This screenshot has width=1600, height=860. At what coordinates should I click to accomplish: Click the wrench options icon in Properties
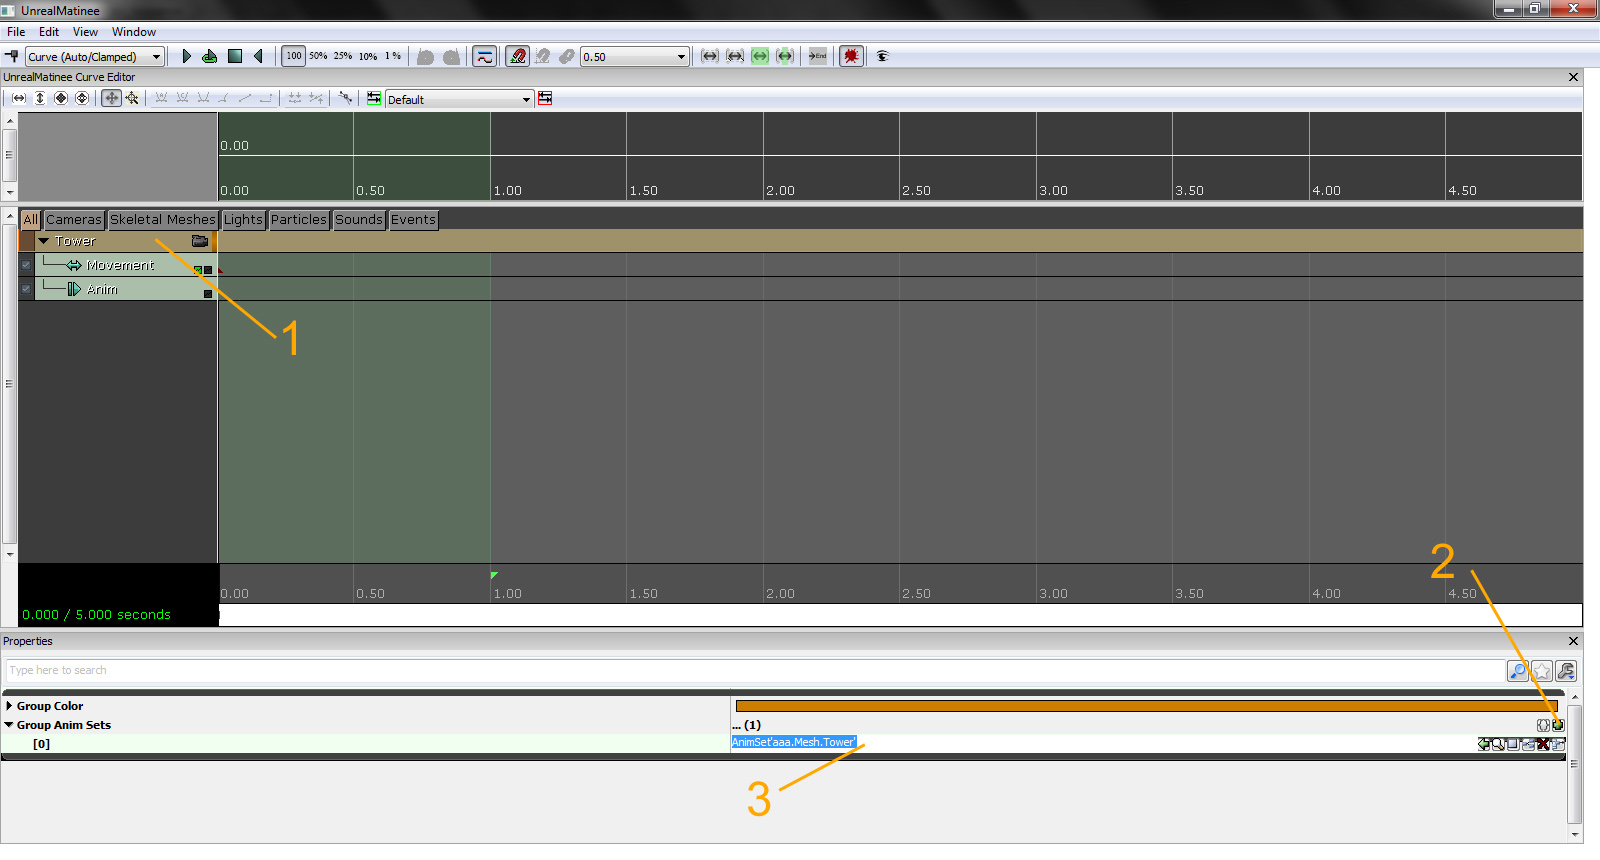1566,671
